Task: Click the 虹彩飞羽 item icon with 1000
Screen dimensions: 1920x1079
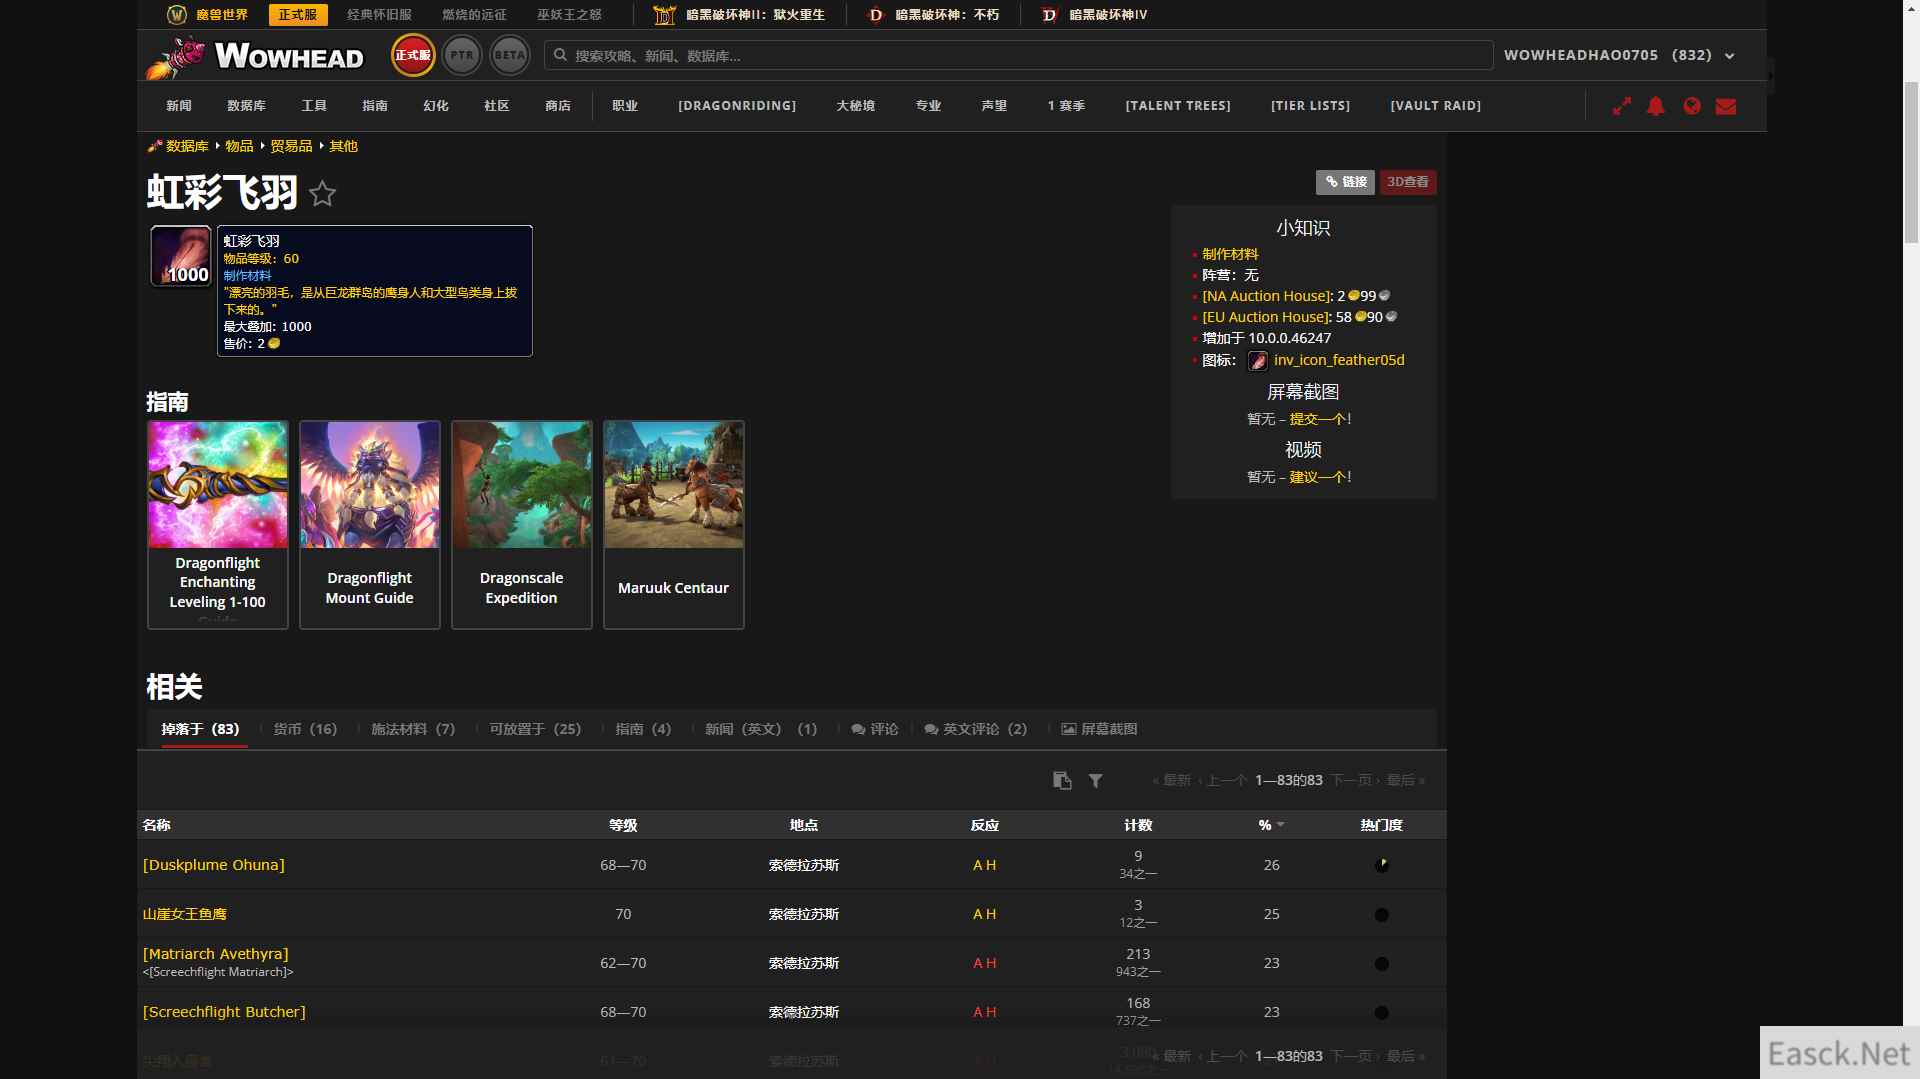Action: click(181, 256)
